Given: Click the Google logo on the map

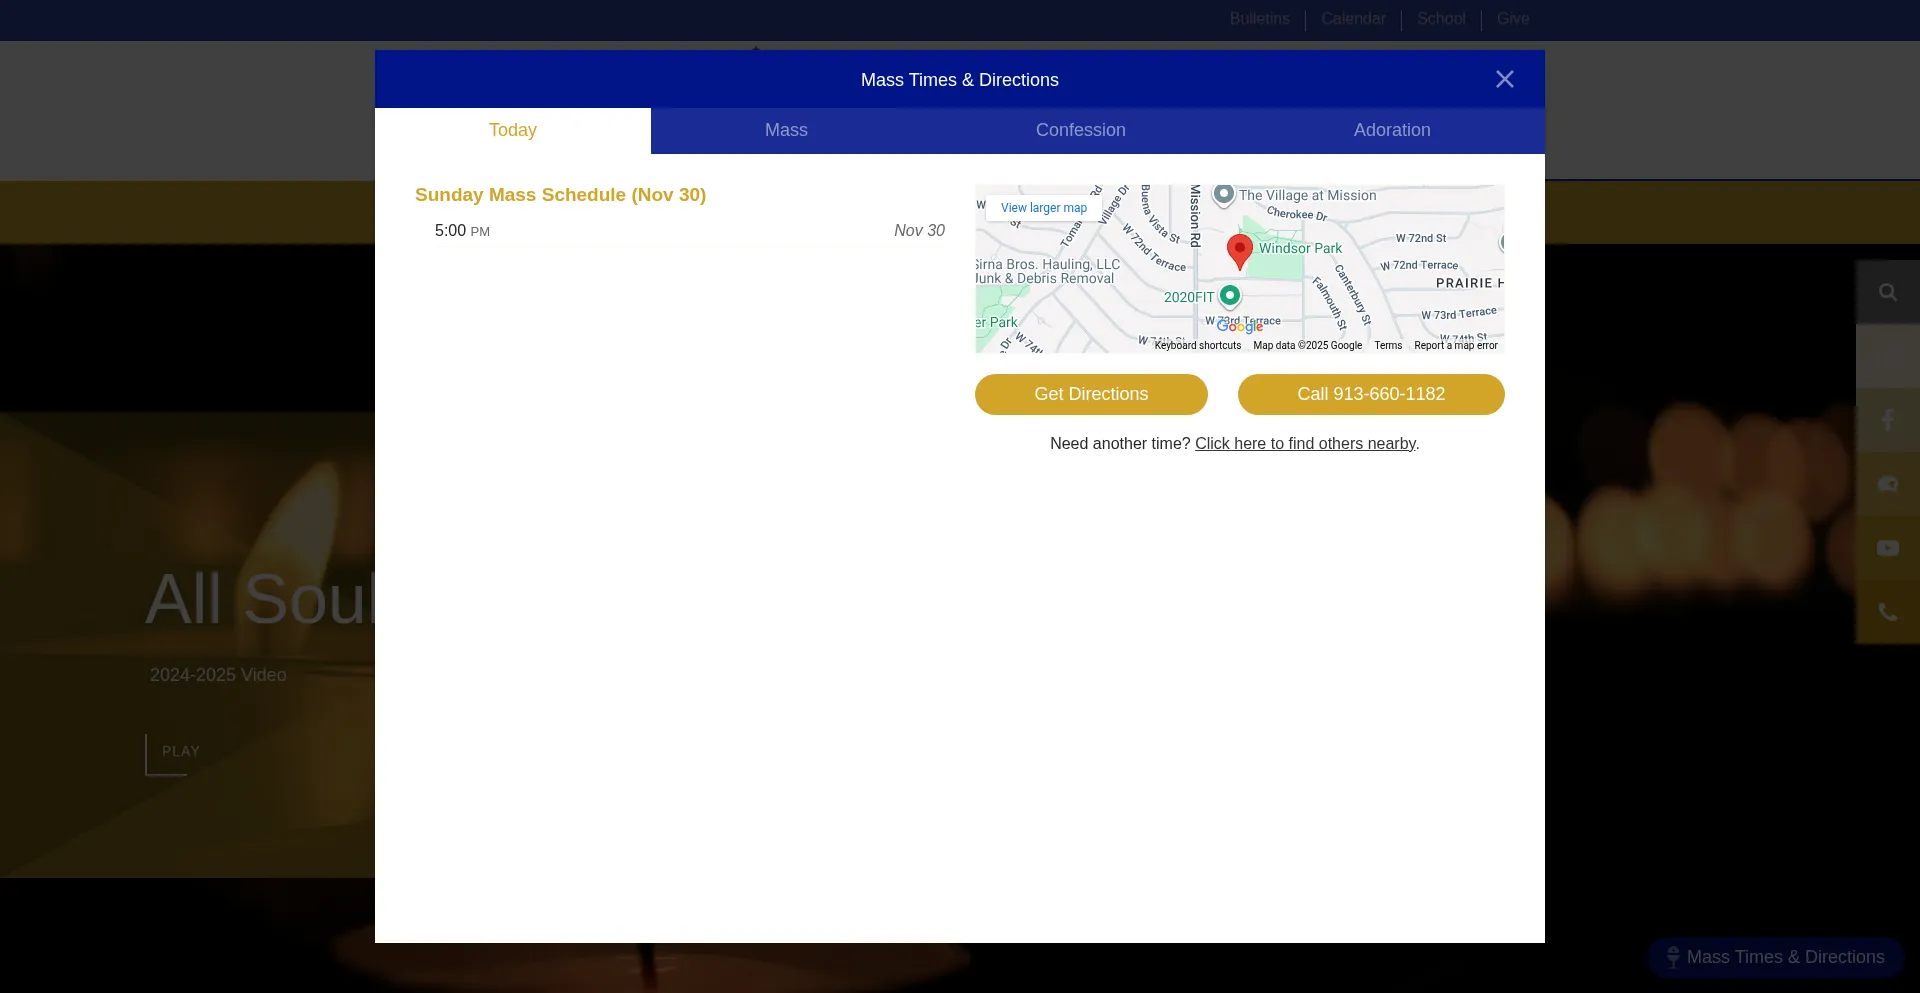Looking at the screenshot, I should [1239, 327].
